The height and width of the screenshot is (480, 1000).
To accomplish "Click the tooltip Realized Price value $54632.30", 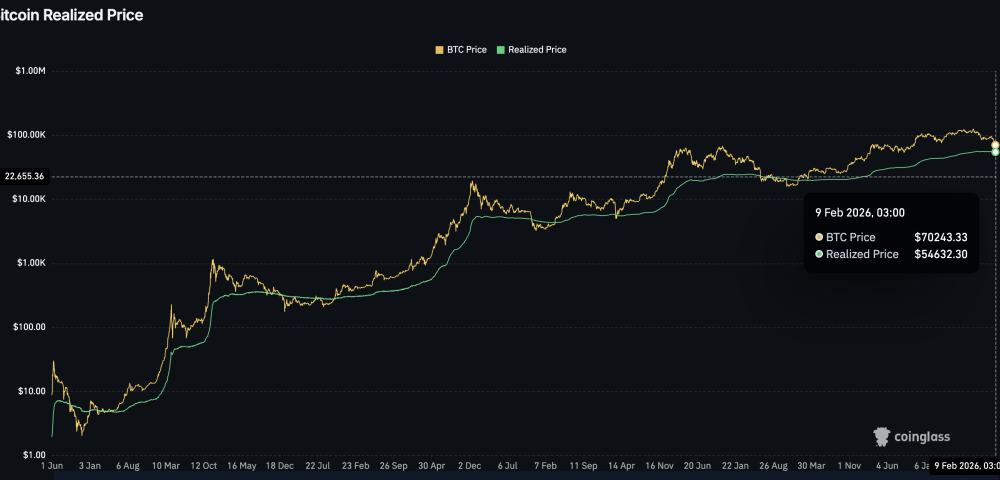I will coord(941,254).
